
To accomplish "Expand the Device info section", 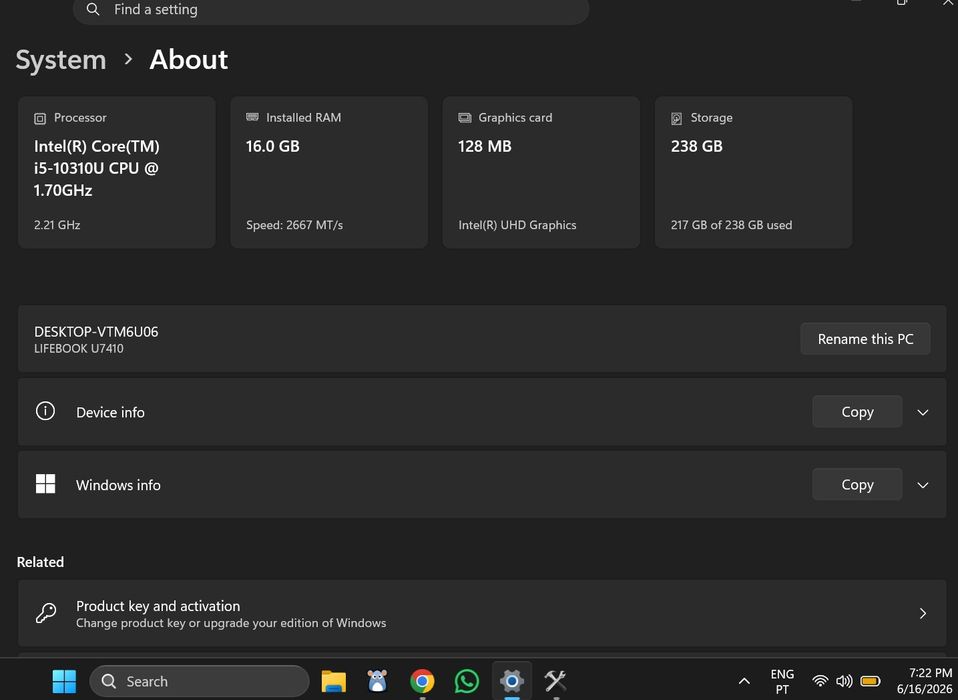I will [x=923, y=412].
